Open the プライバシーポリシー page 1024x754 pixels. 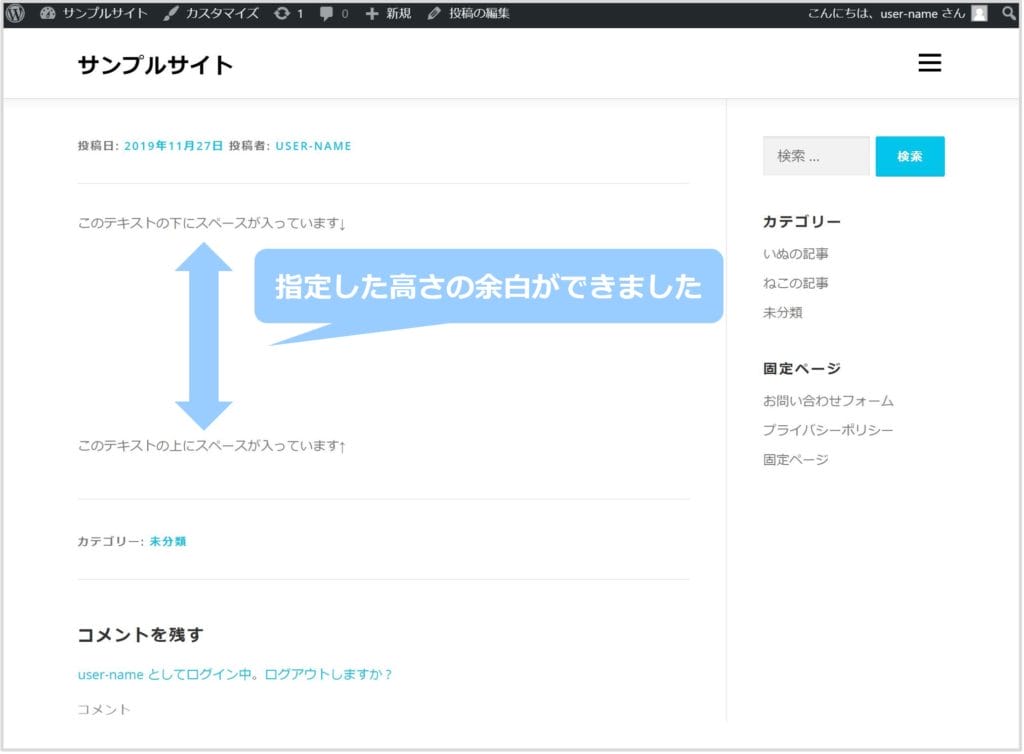pyautogui.click(x=828, y=430)
